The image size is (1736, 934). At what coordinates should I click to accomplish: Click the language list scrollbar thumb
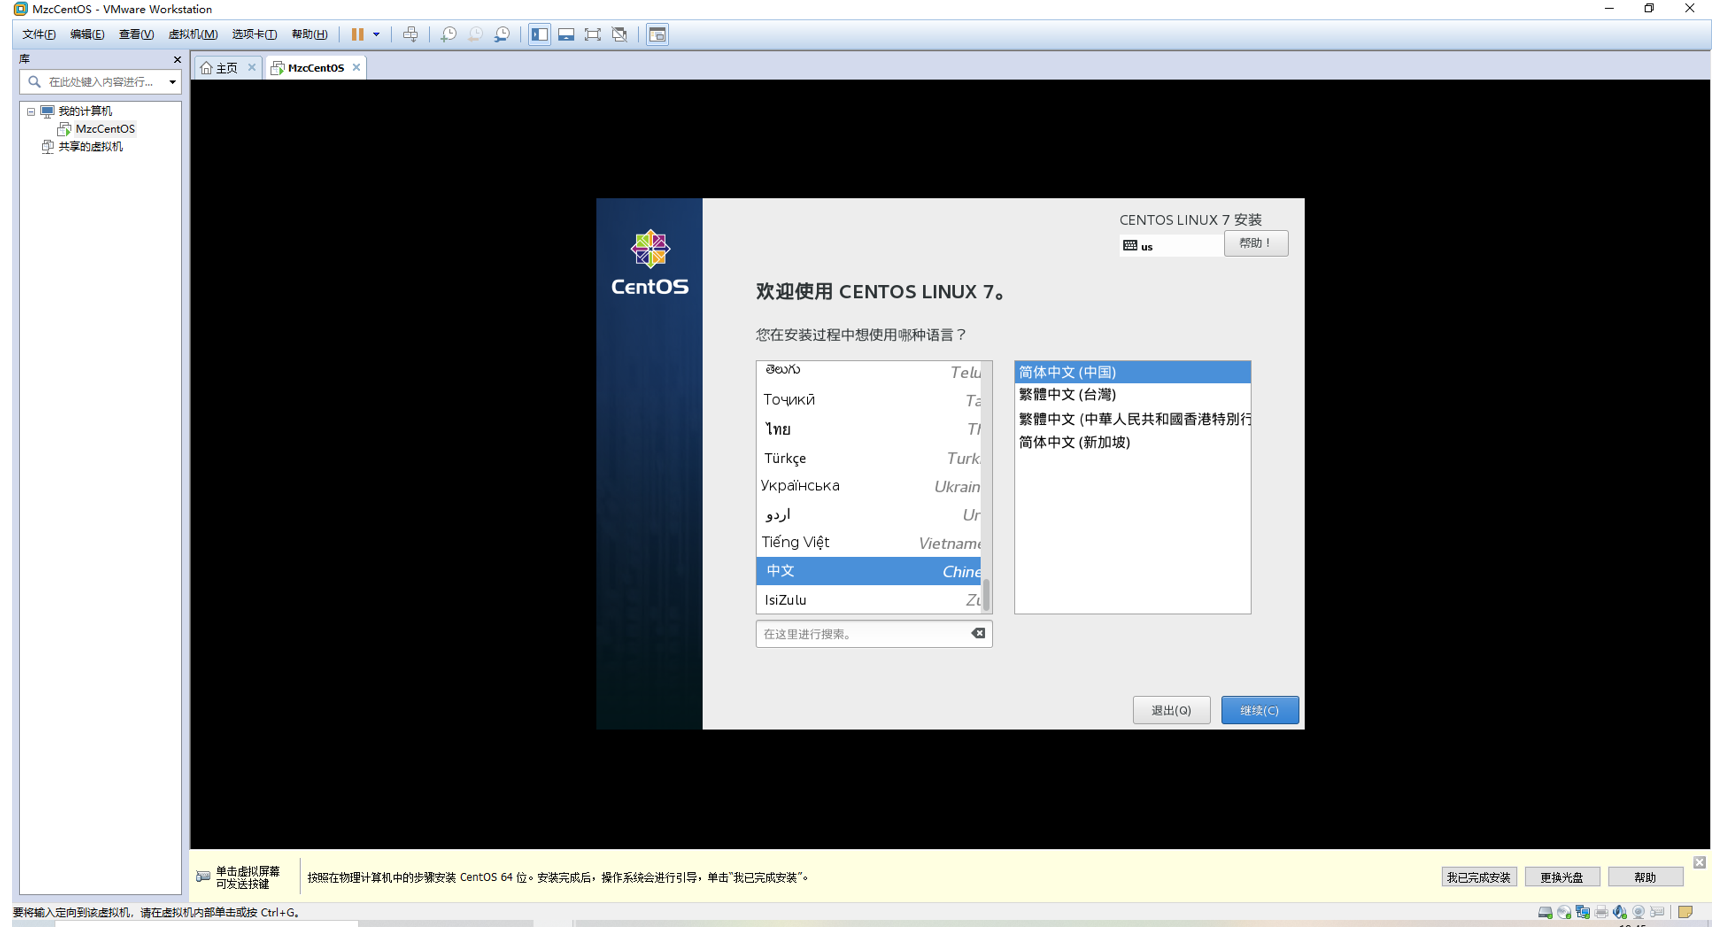tap(986, 596)
